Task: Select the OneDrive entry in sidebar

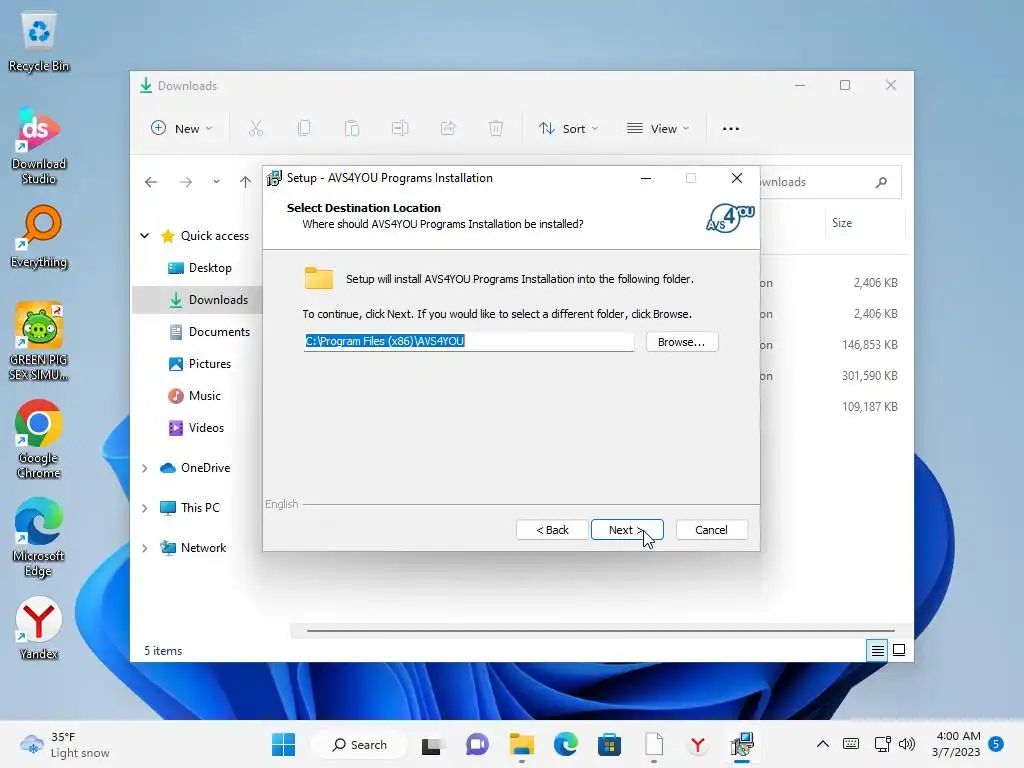Action: pyautogui.click(x=195, y=468)
